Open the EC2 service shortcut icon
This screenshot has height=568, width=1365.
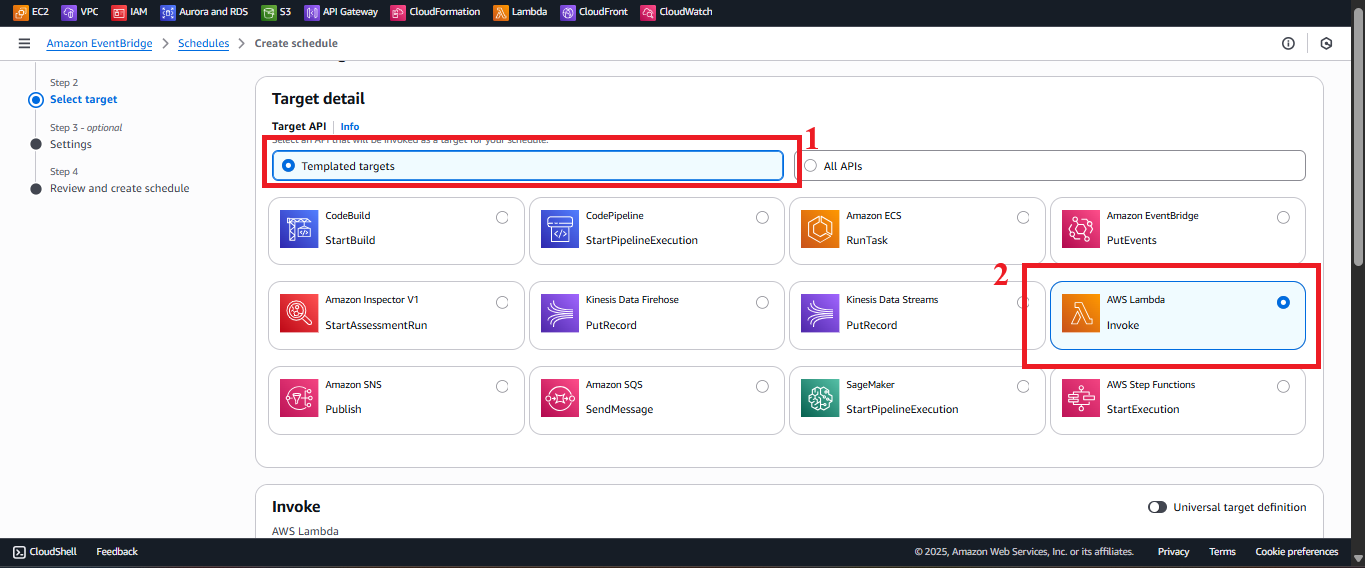tap(20, 12)
